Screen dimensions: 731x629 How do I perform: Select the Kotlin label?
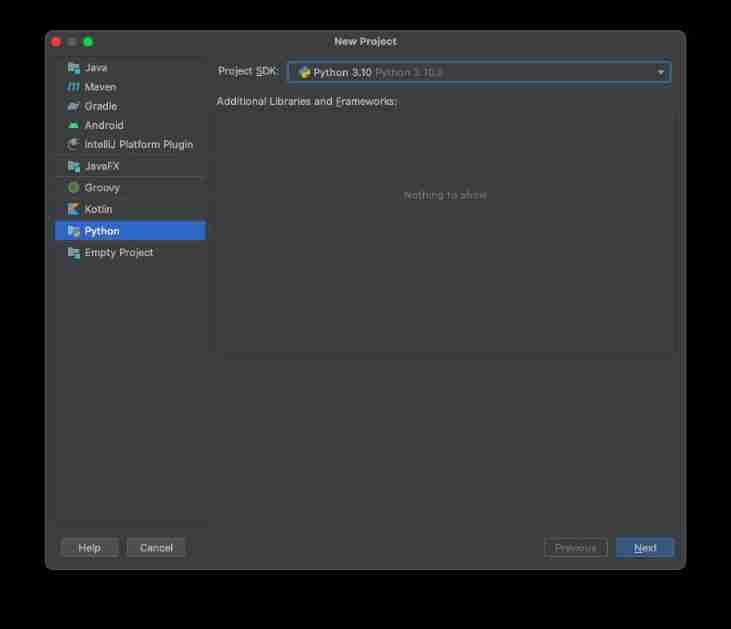[x=98, y=209]
